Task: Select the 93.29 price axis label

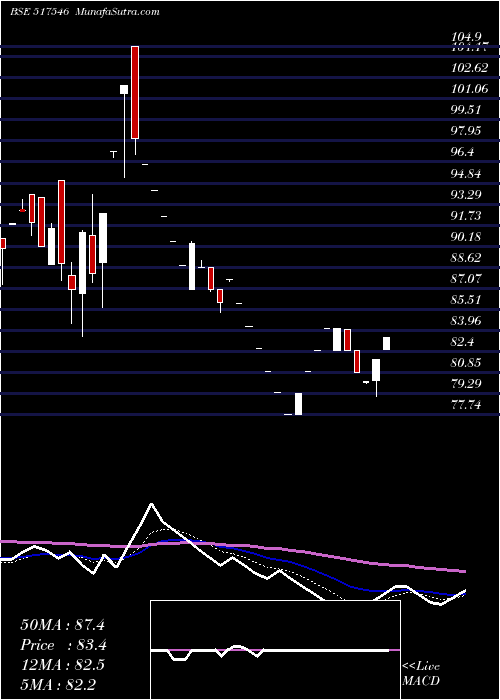Action: click(x=466, y=195)
